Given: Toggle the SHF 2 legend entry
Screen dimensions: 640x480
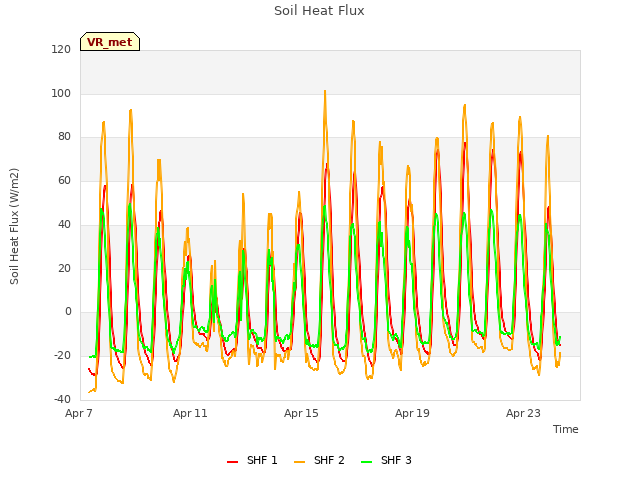Looking at the screenshot, I should pos(319,460).
